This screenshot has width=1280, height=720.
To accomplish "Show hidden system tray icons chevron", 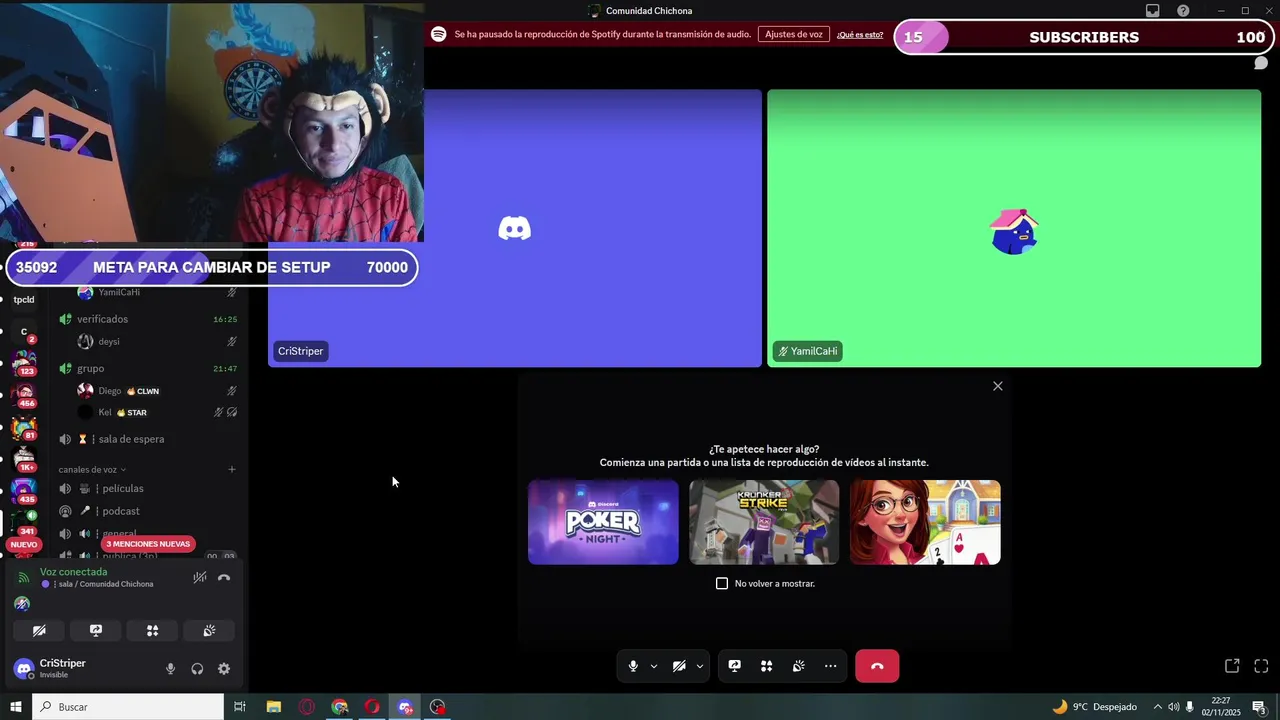I will 1158,707.
